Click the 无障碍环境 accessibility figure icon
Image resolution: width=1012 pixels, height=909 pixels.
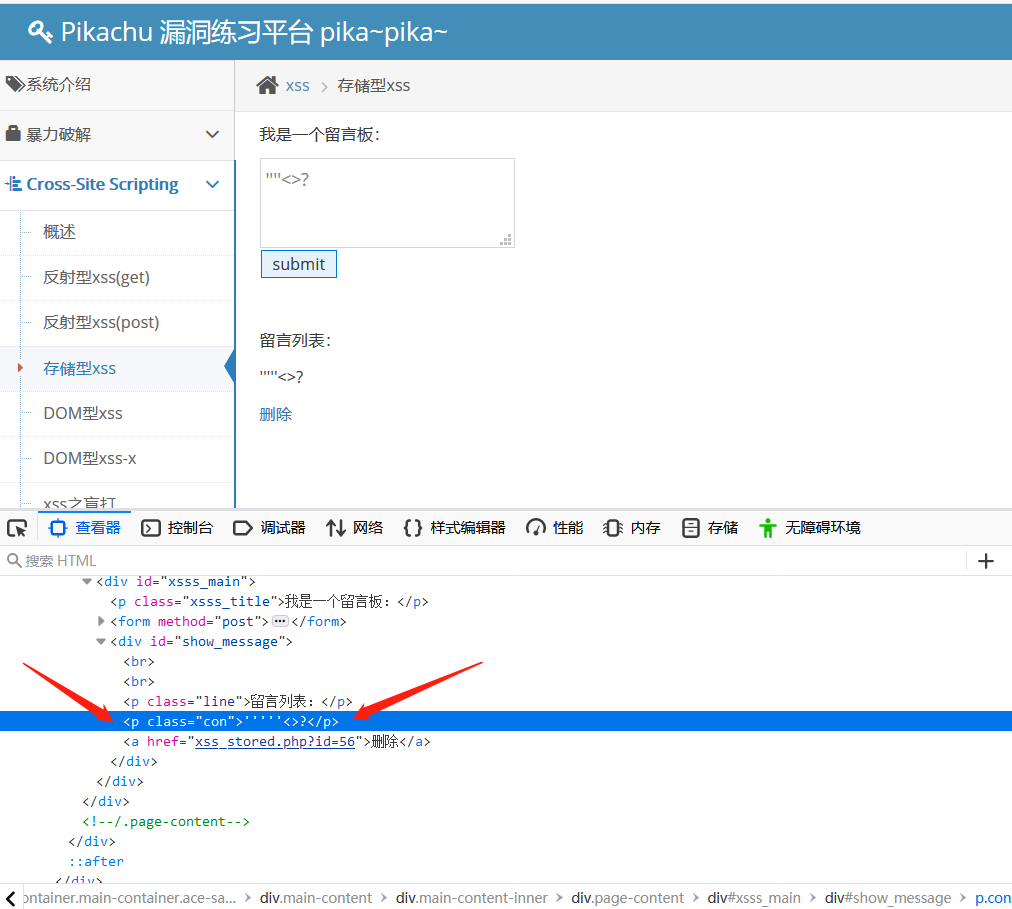767,528
